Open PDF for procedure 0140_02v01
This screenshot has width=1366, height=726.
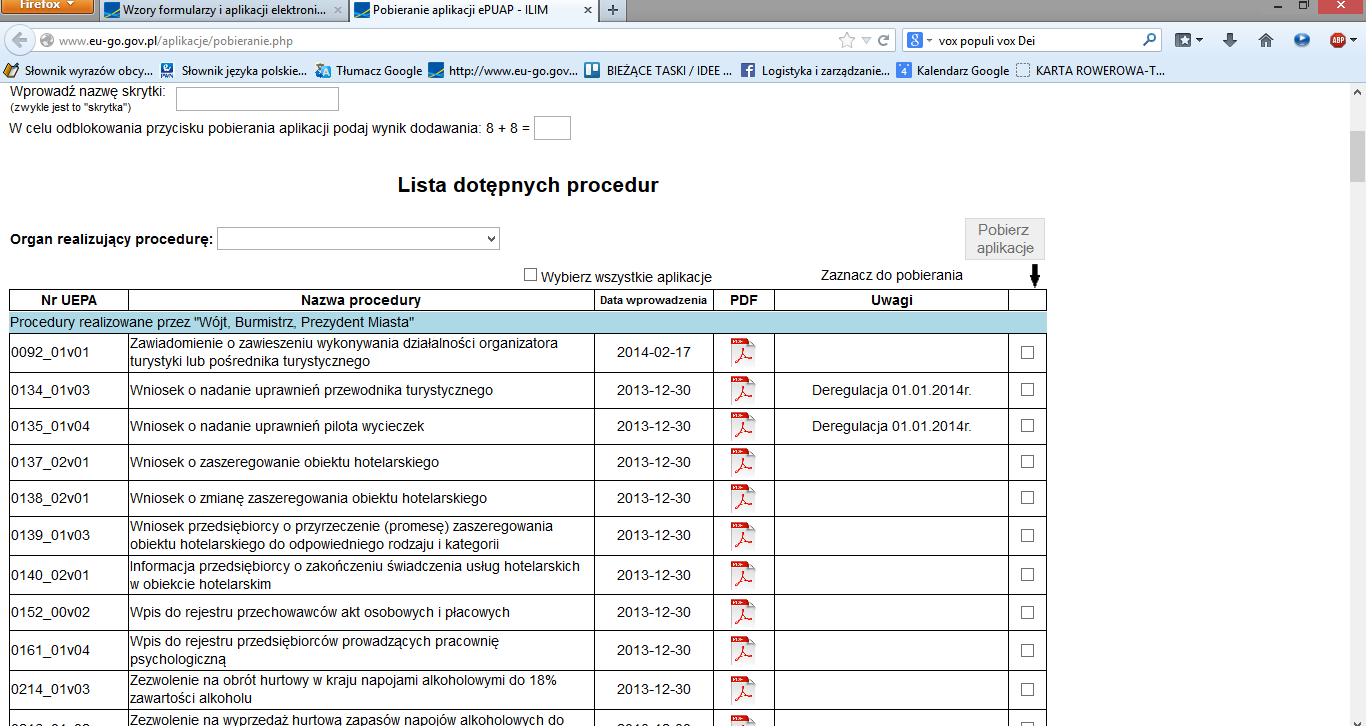[743, 576]
